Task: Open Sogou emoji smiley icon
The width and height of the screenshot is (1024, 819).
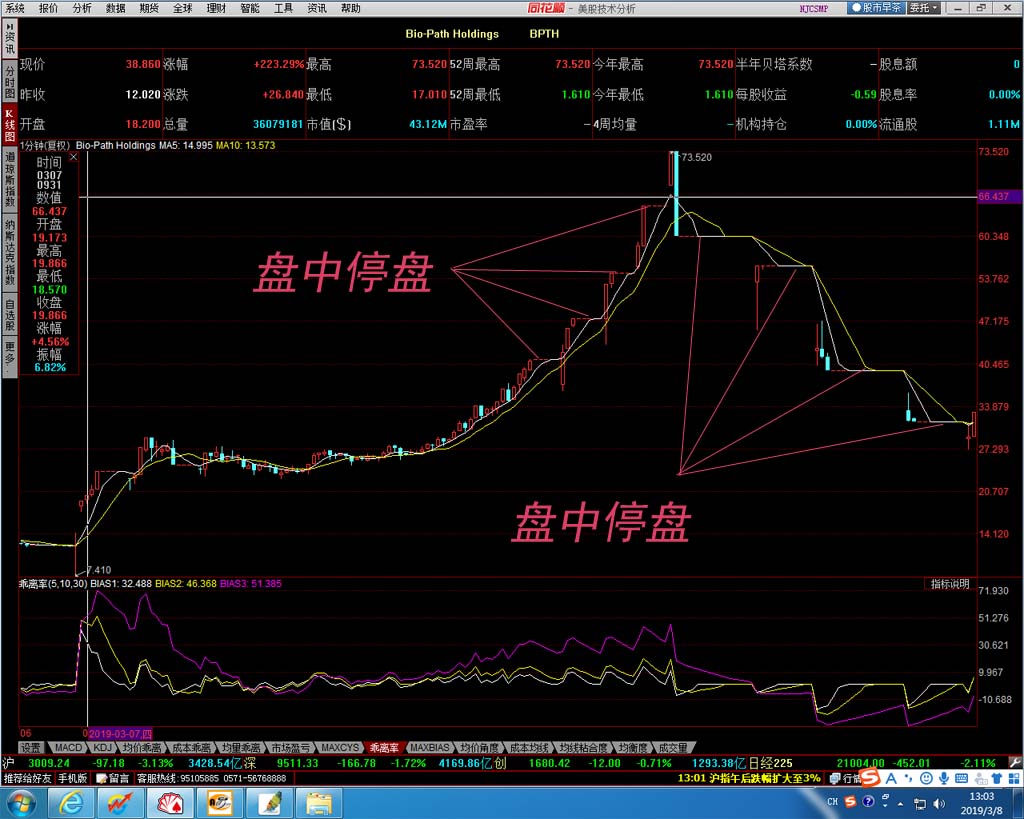Action: click(x=925, y=778)
